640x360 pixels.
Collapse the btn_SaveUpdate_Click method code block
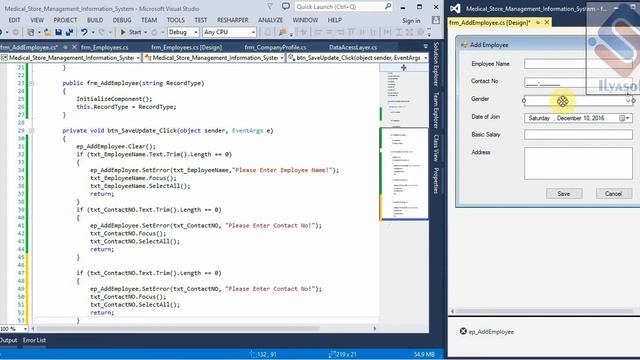pyautogui.click(x=31, y=131)
